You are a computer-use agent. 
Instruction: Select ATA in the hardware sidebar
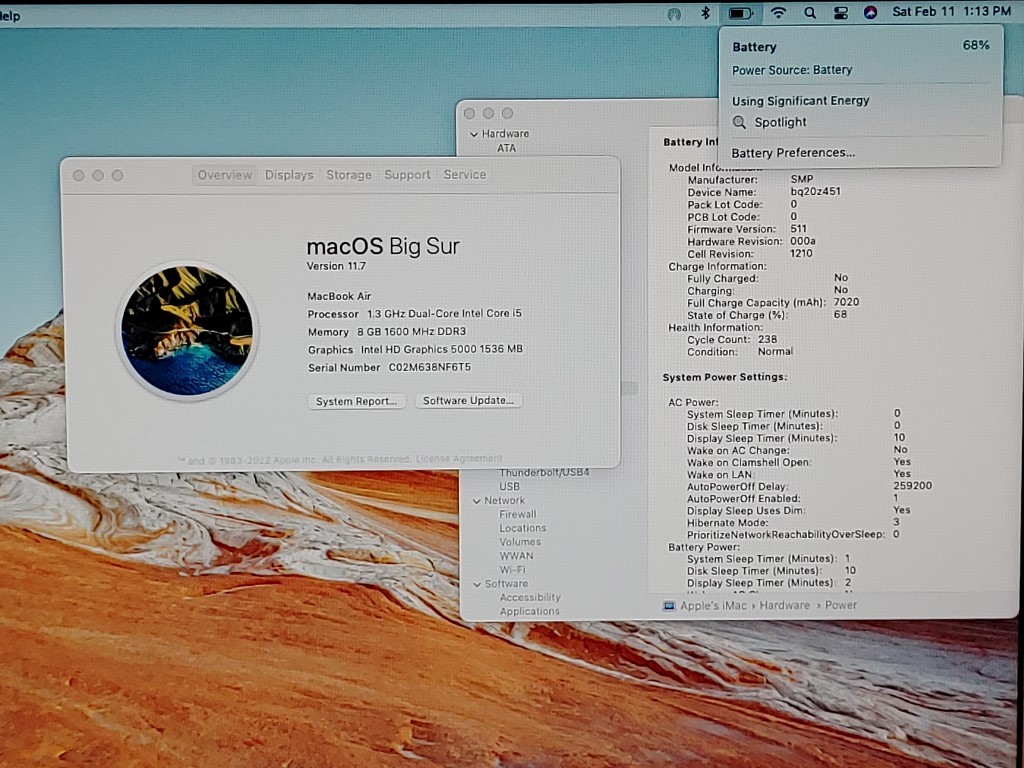click(x=506, y=148)
